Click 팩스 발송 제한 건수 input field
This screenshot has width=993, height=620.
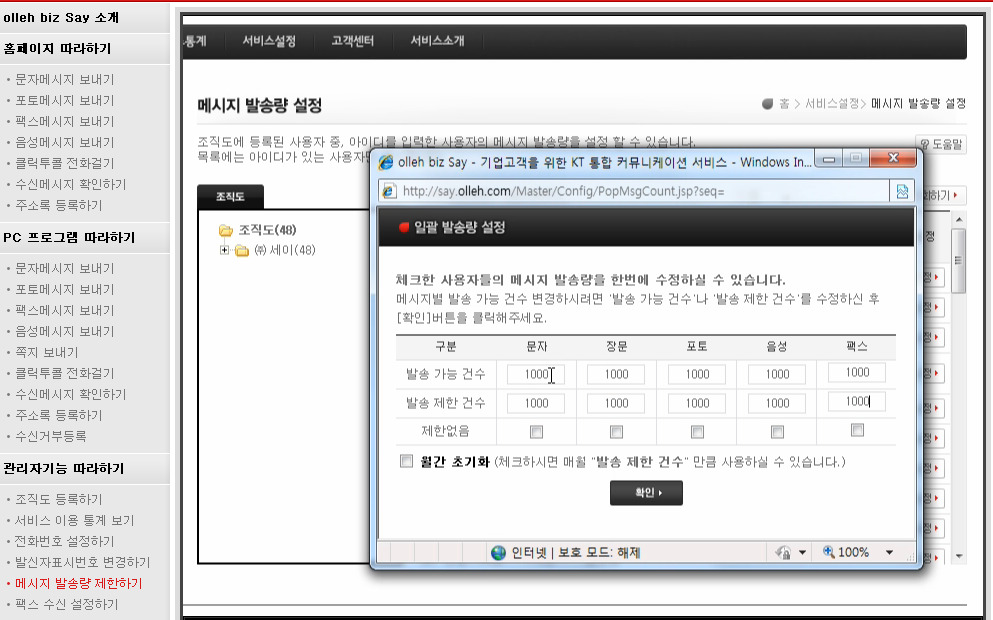click(857, 402)
